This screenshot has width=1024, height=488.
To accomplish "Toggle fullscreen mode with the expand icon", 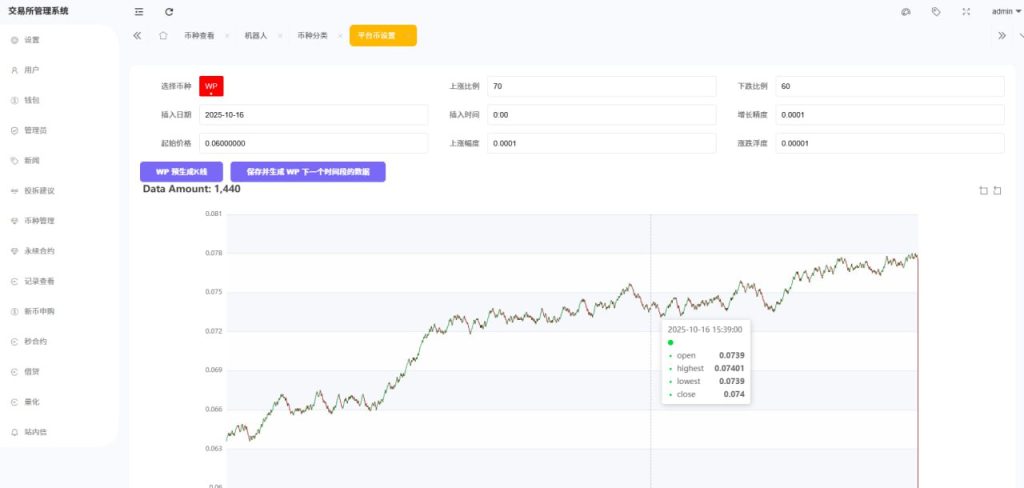I will [966, 12].
